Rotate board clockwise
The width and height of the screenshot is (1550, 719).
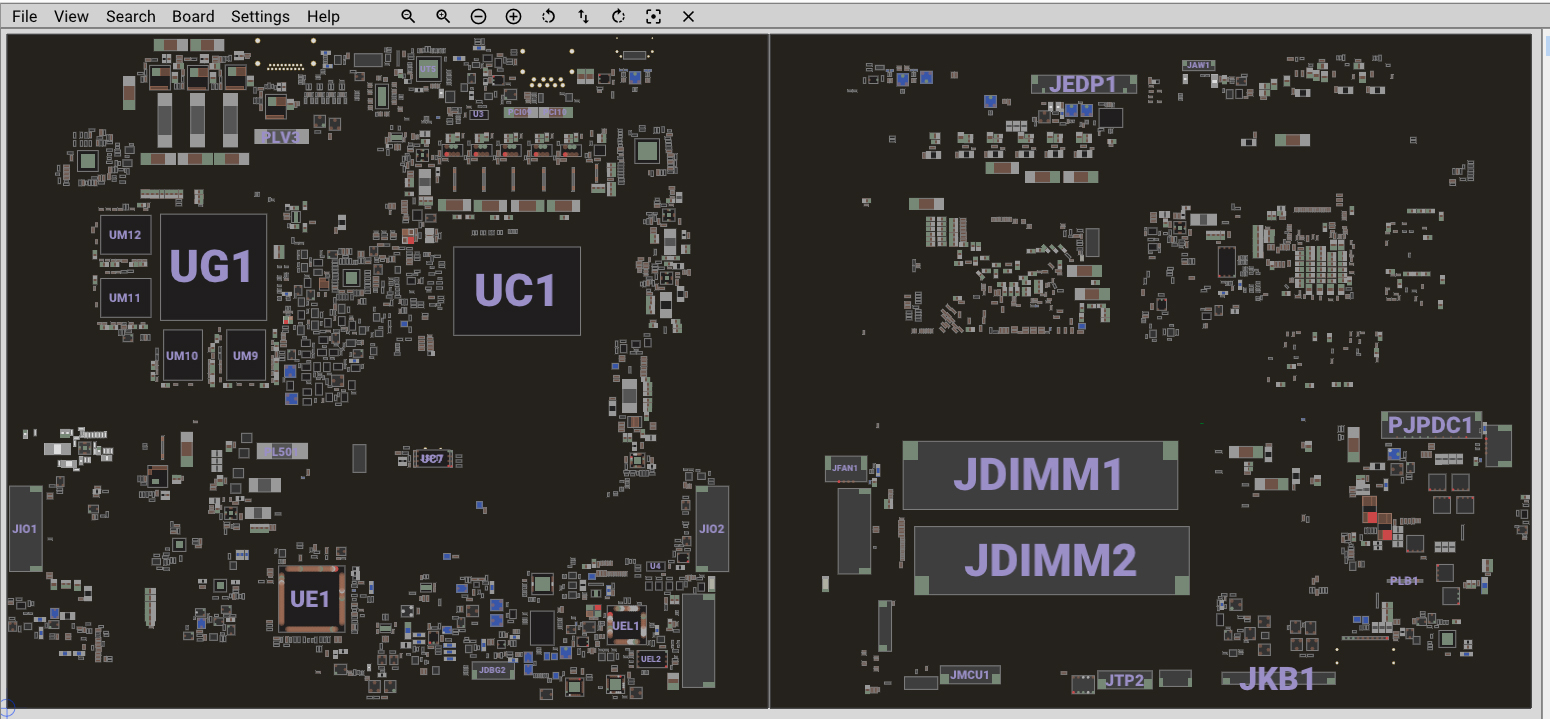pyautogui.click(x=618, y=17)
